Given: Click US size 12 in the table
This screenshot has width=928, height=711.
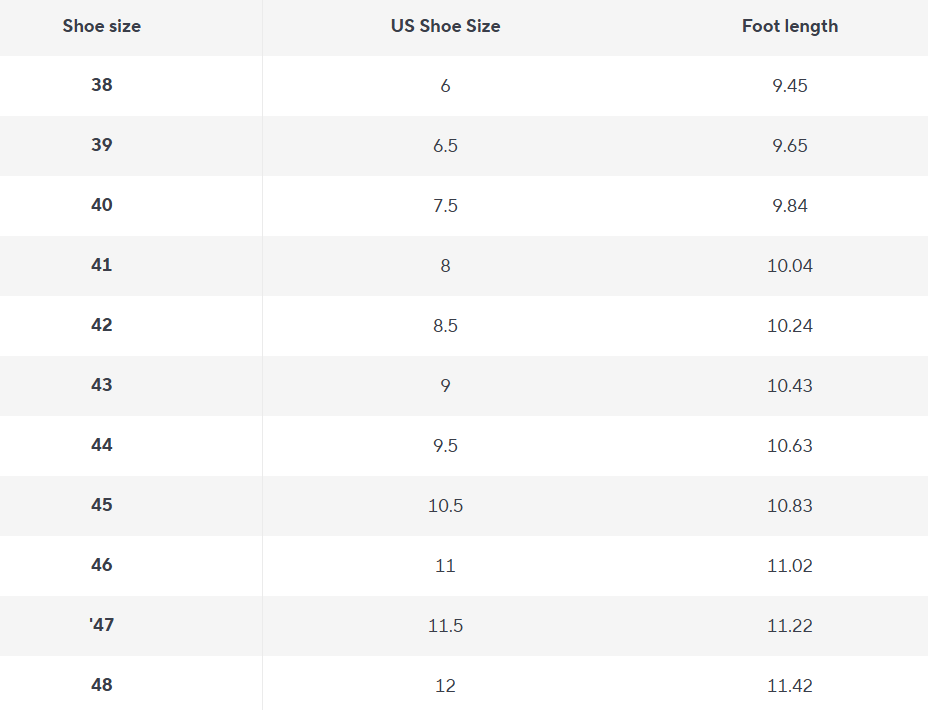Looking at the screenshot, I should pos(445,685).
